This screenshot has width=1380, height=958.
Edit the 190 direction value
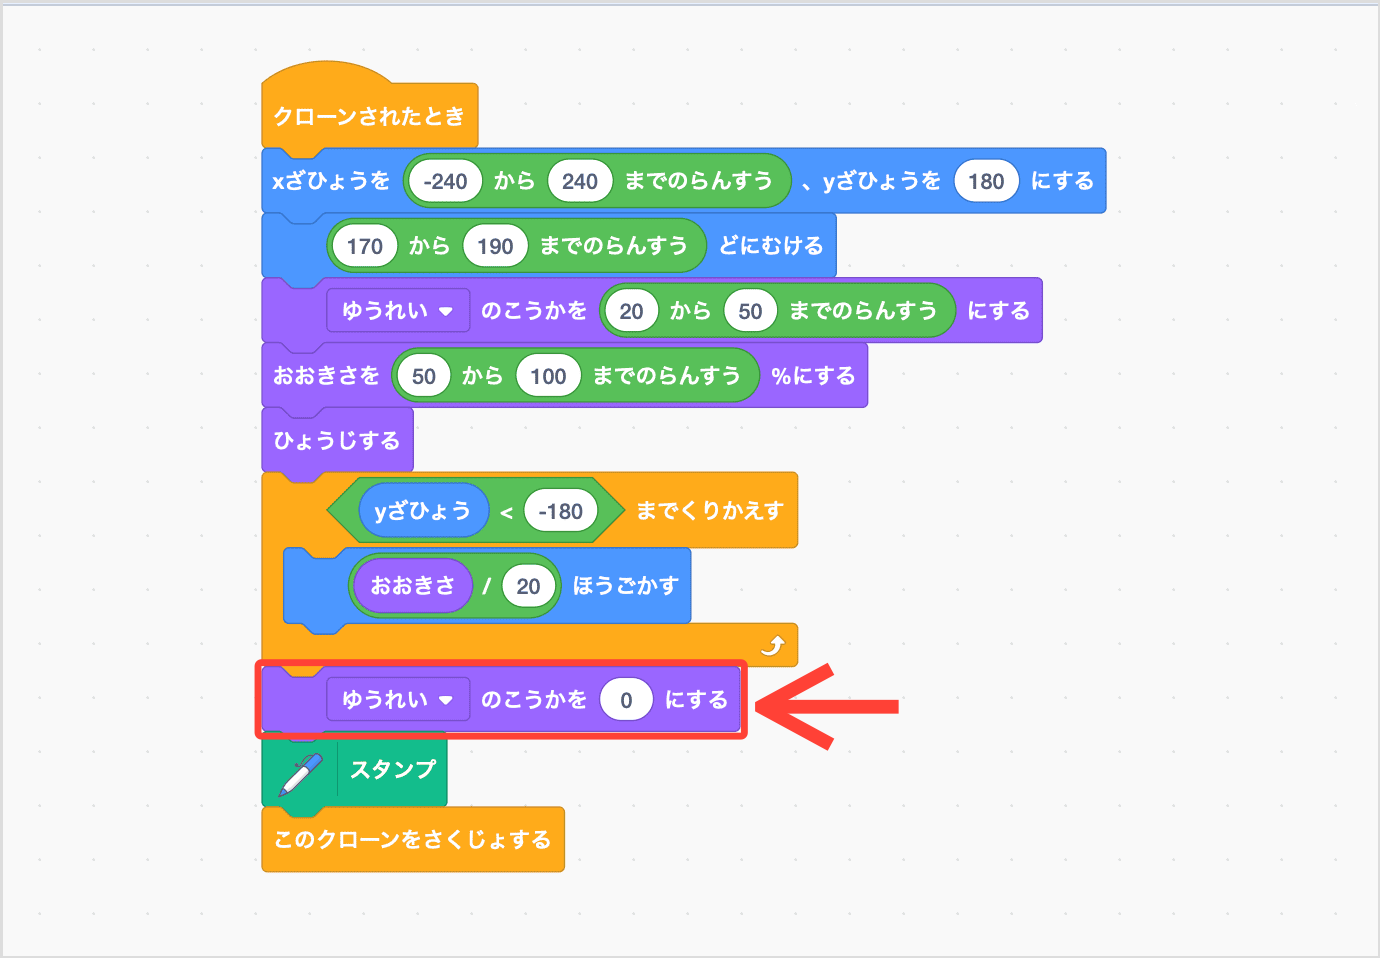(x=495, y=246)
